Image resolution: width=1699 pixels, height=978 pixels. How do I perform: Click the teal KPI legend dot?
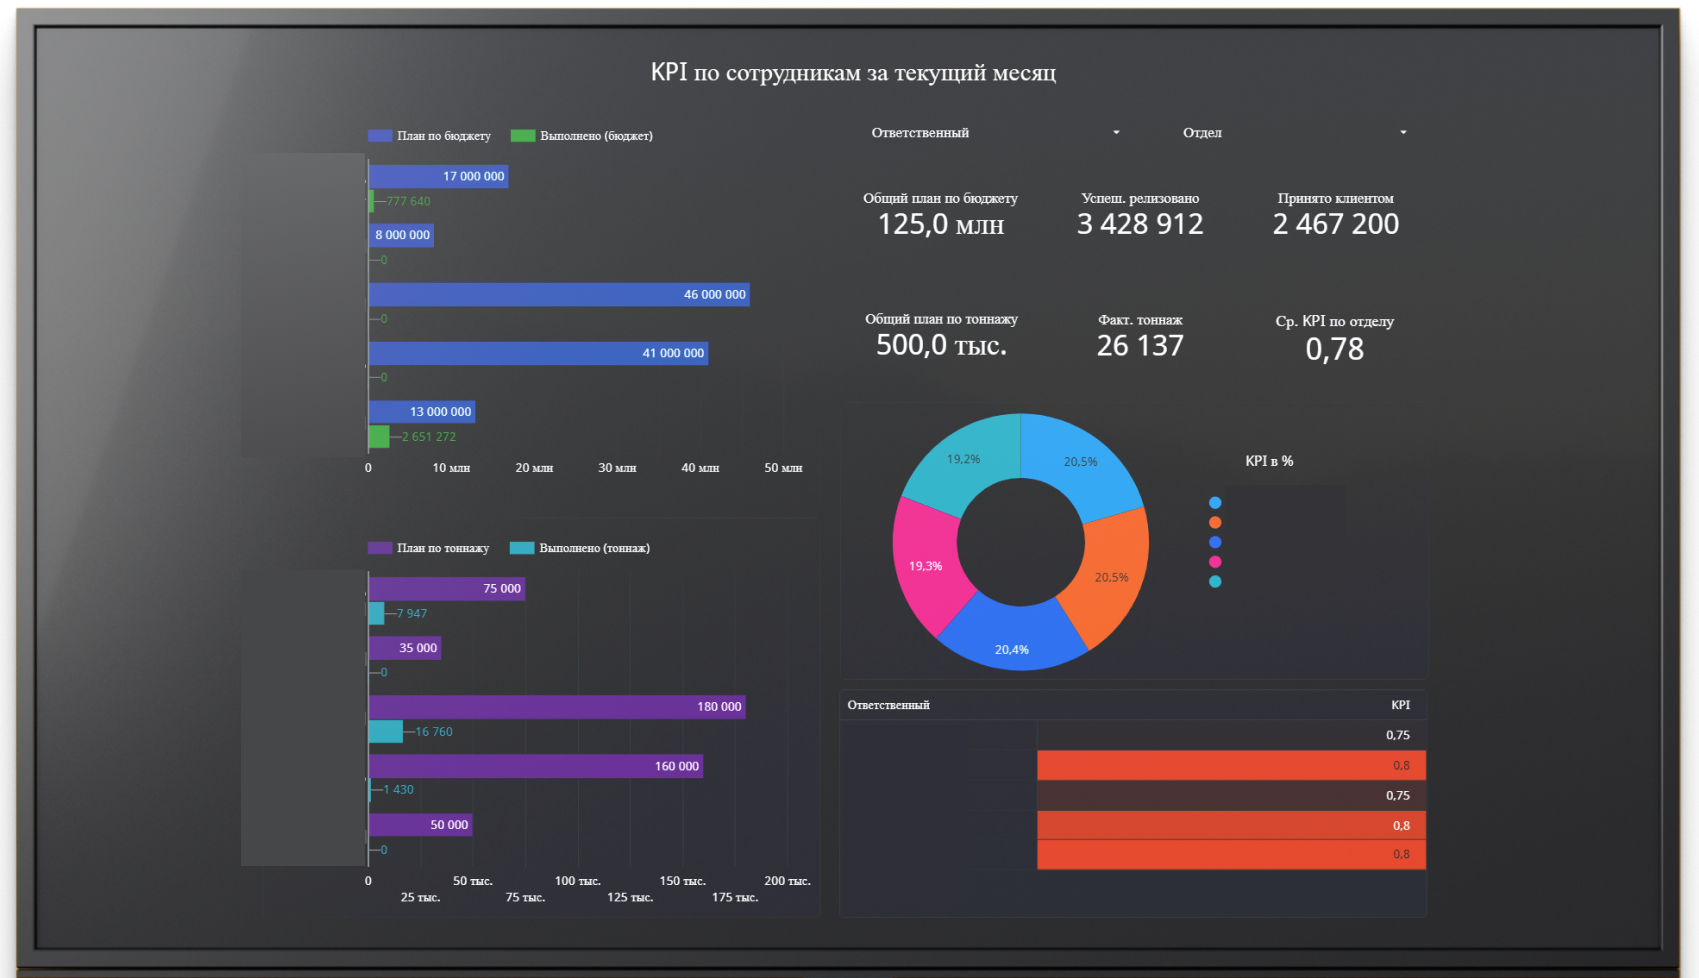[1215, 582]
